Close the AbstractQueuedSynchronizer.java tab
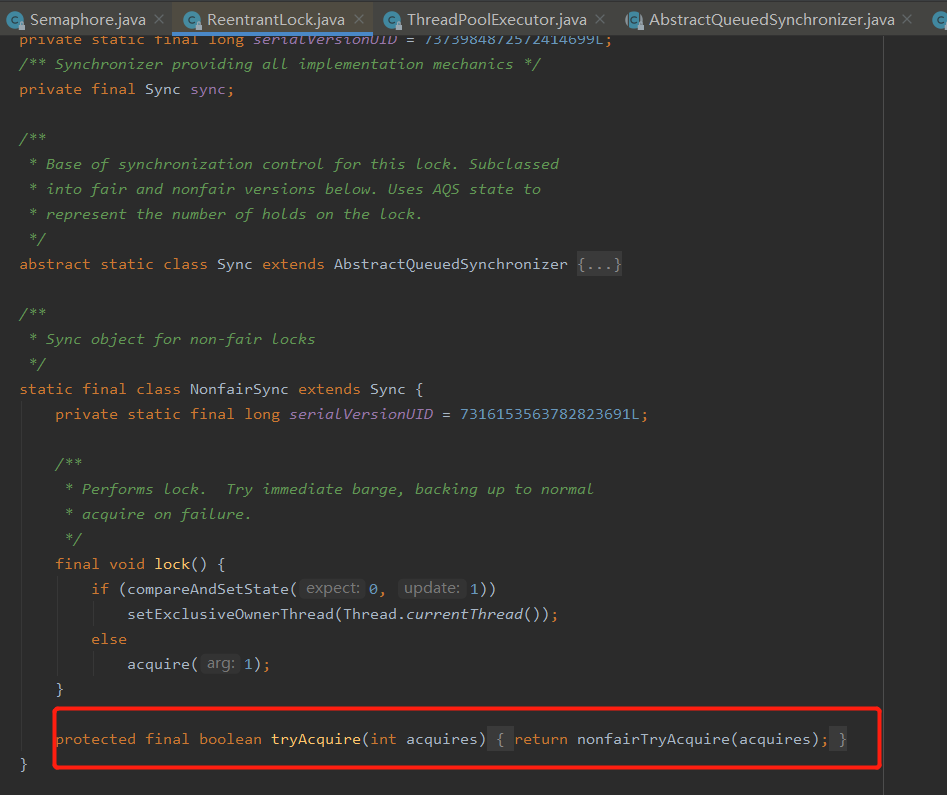The image size is (947, 795). click(x=907, y=19)
